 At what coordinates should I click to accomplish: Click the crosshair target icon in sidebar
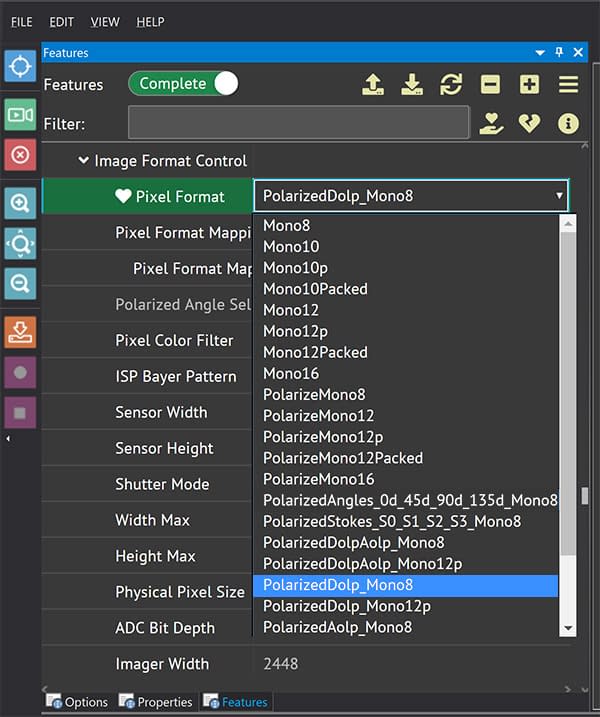coord(20,67)
